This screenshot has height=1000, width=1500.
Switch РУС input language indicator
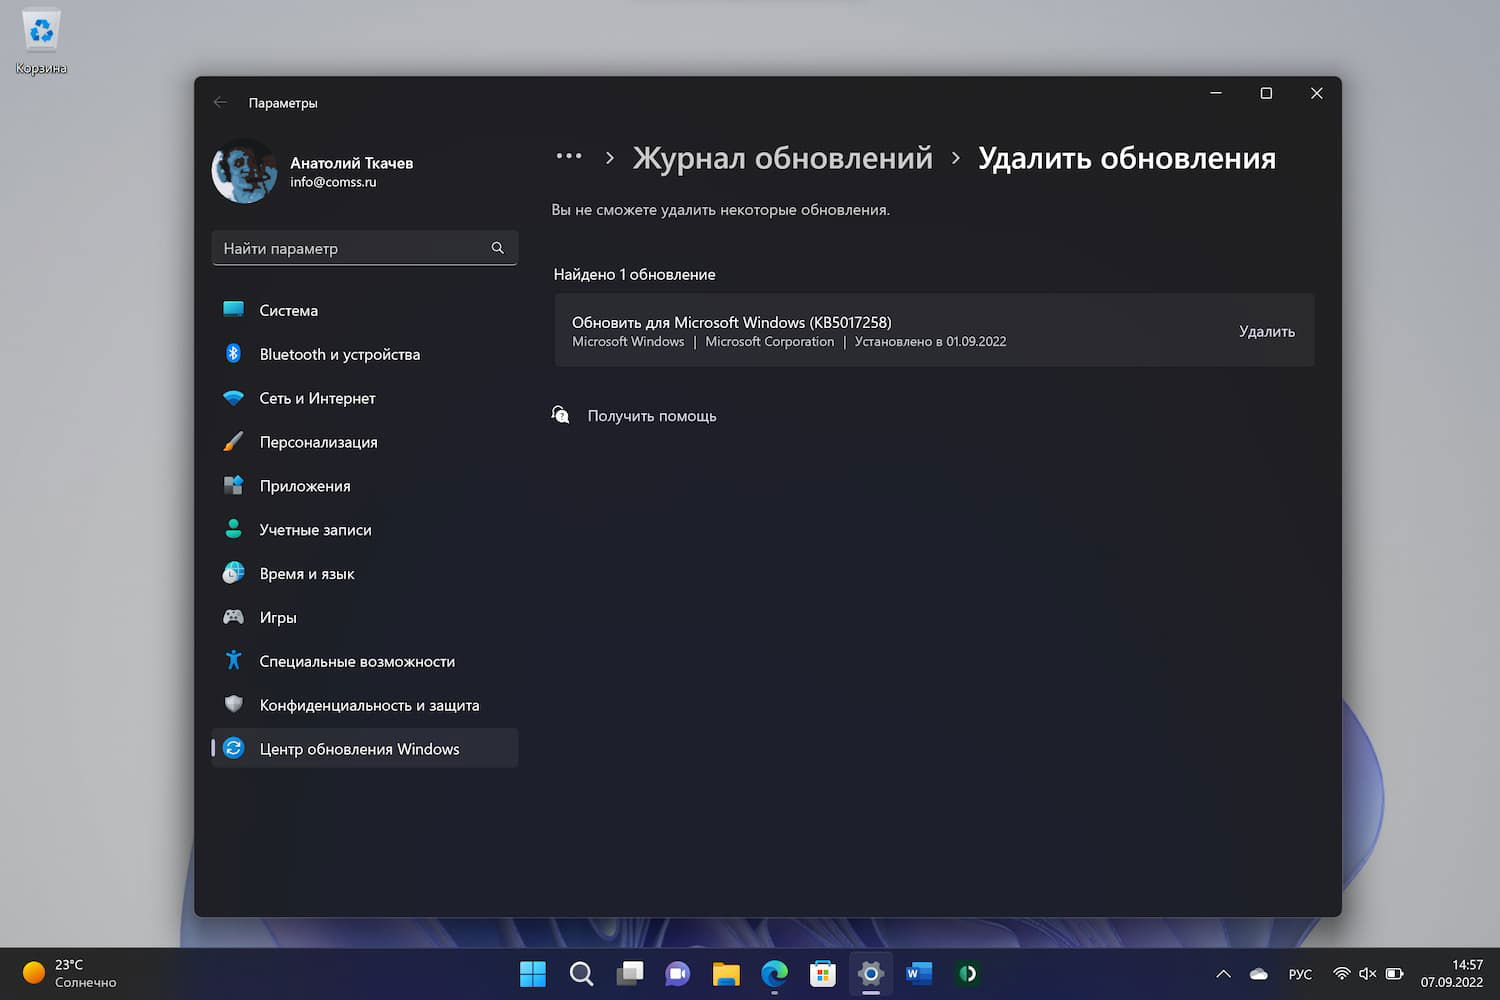pos(1300,974)
